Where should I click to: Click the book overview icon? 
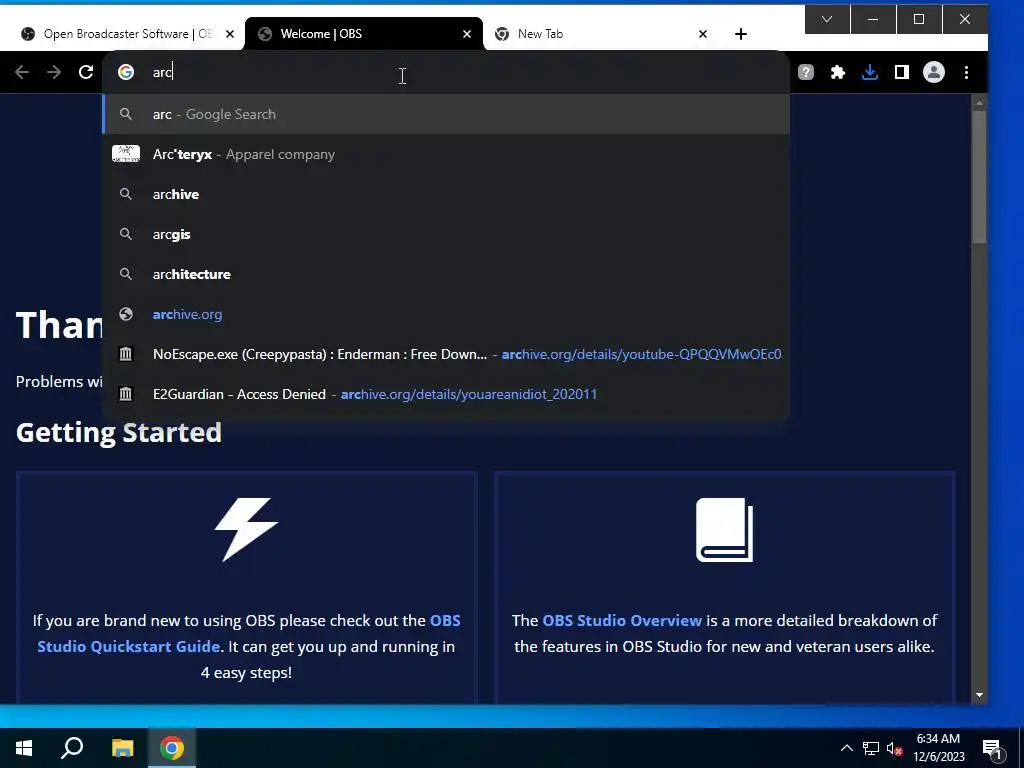tap(724, 530)
